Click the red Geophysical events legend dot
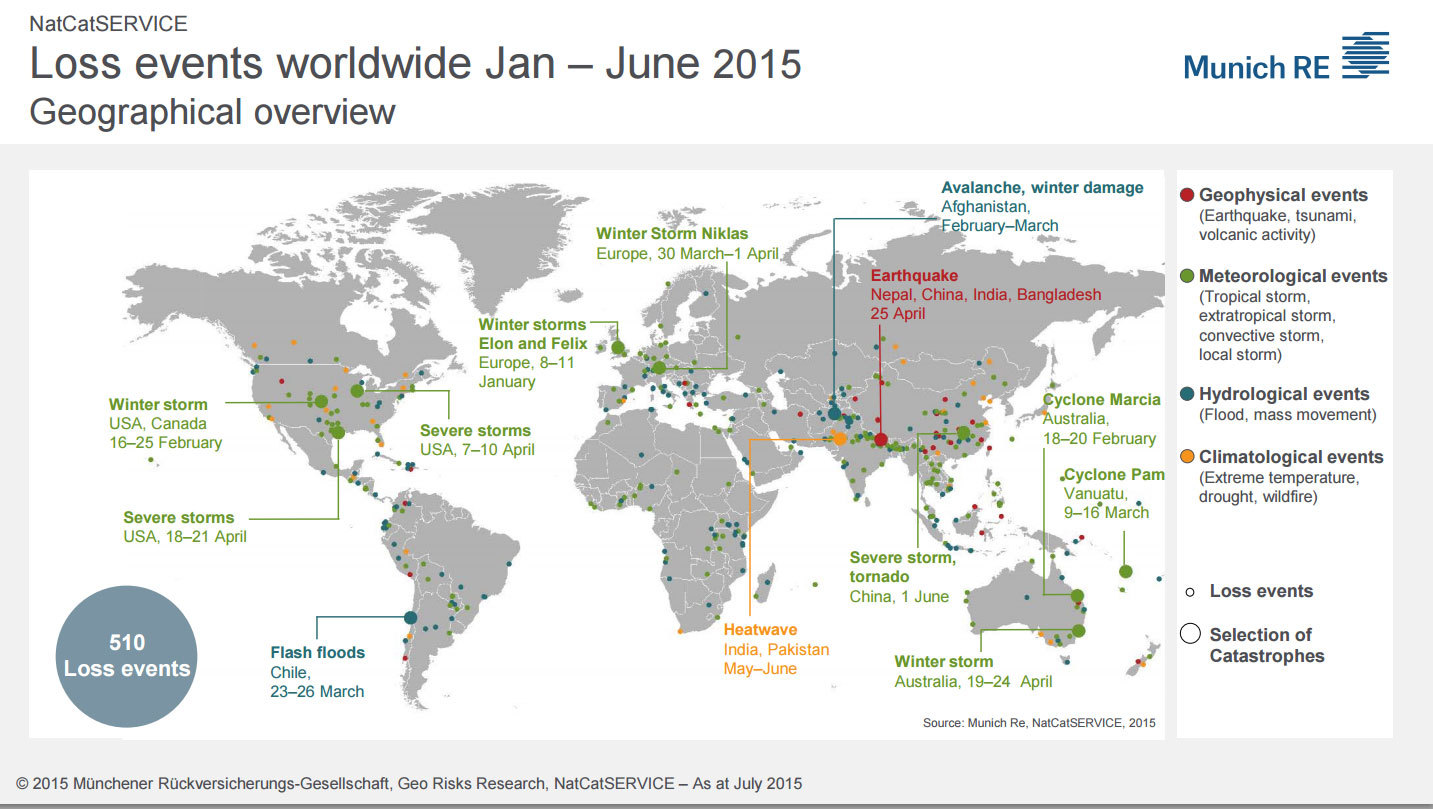 [1186, 195]
